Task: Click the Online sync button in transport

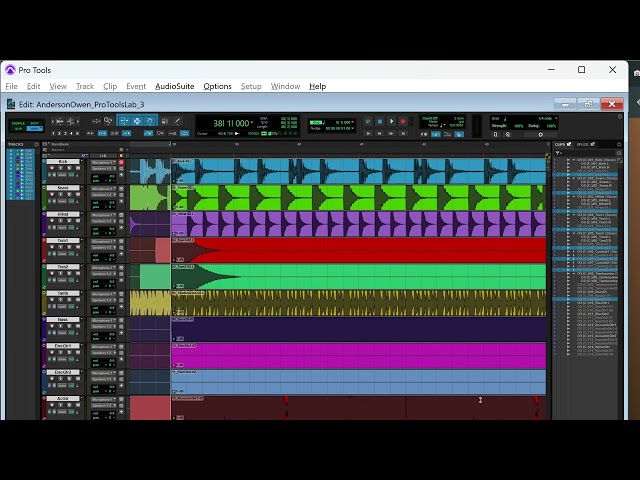Action: [368, 121]
